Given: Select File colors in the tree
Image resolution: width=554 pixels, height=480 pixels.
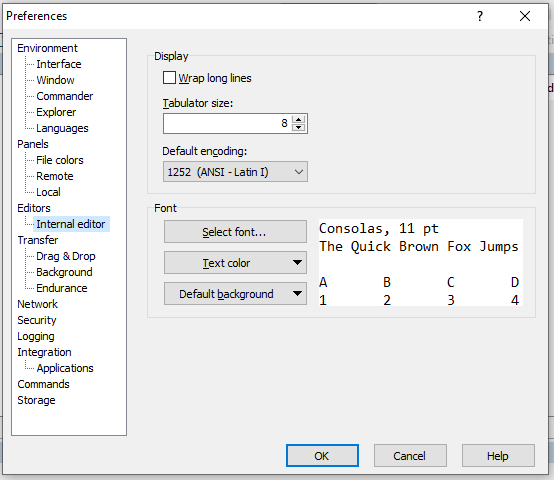Looking at the screenshot, I should 60,160.
